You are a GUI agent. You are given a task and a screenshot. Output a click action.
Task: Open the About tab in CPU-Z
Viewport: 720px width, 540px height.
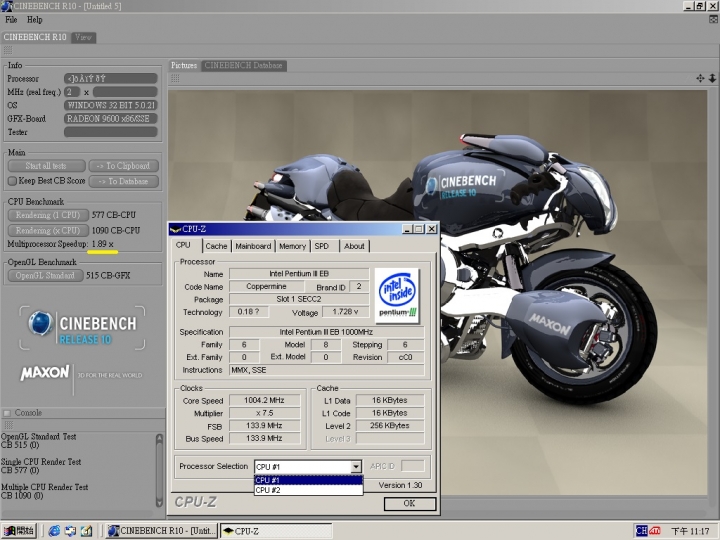click(354, 246)
